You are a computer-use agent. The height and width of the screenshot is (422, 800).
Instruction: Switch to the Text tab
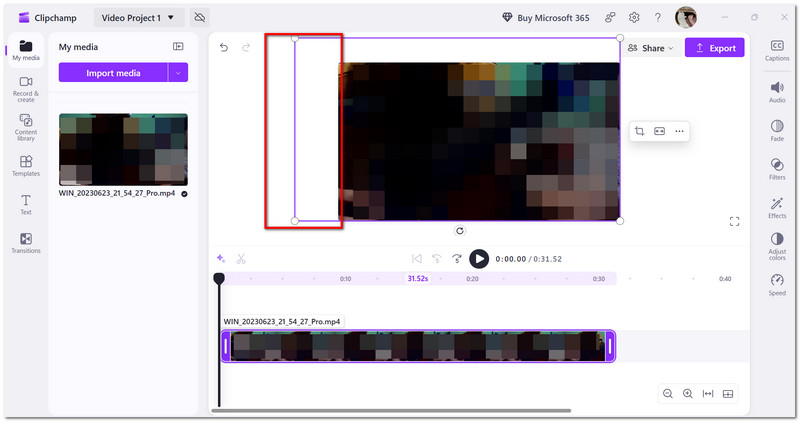click(26, 204)
